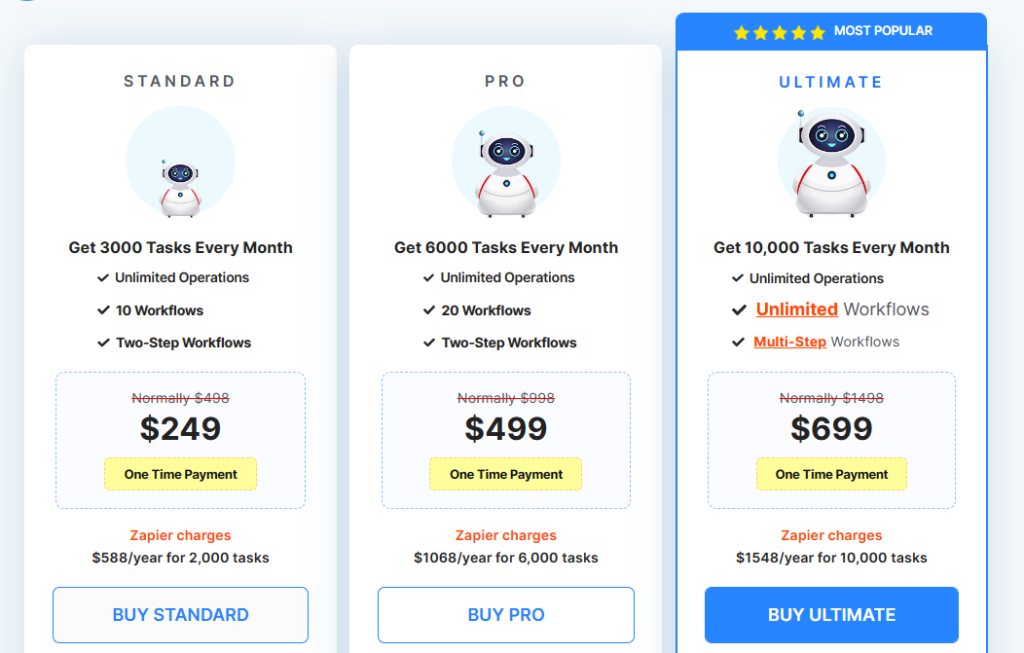Click checkmark beside Multi-Step Workflows on Ultimate
The height and width of the screenshot is (653, 1024).
coord(740,342)
